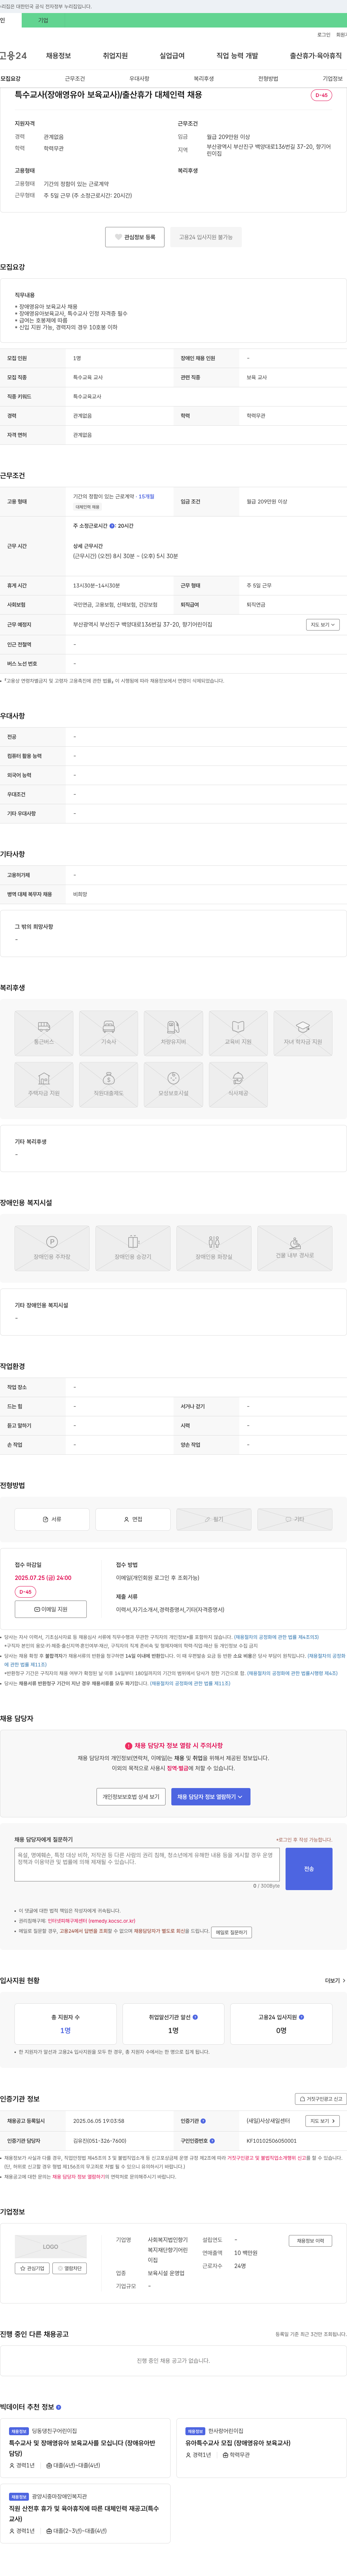The image size is (347, 2576).
Task: Click the 교육비 지원 welfare icon
Action: pos(238,1033)
